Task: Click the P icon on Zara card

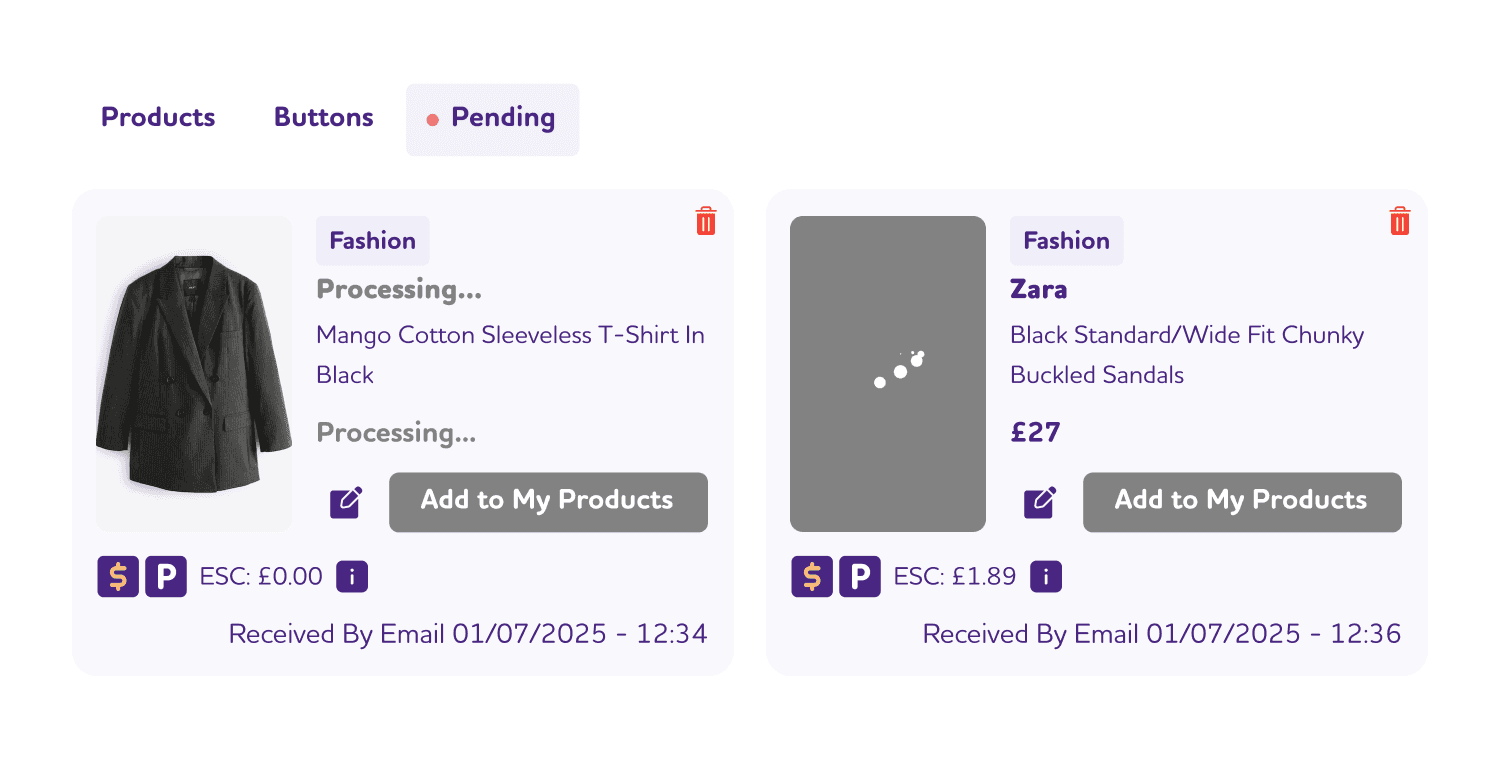Action: pos(860,577)
